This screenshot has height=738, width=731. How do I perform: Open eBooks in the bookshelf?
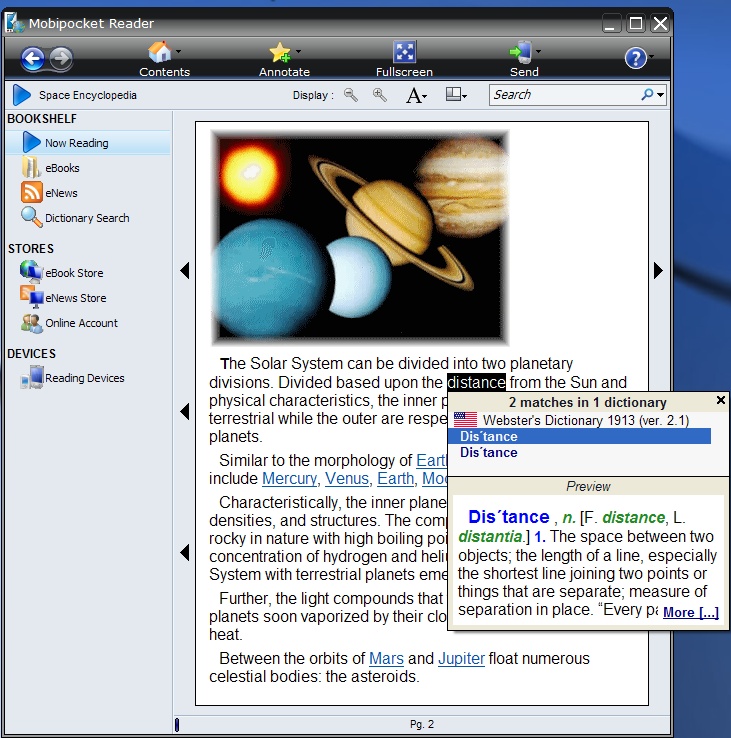pyautogui.click(x=62, y=168)
